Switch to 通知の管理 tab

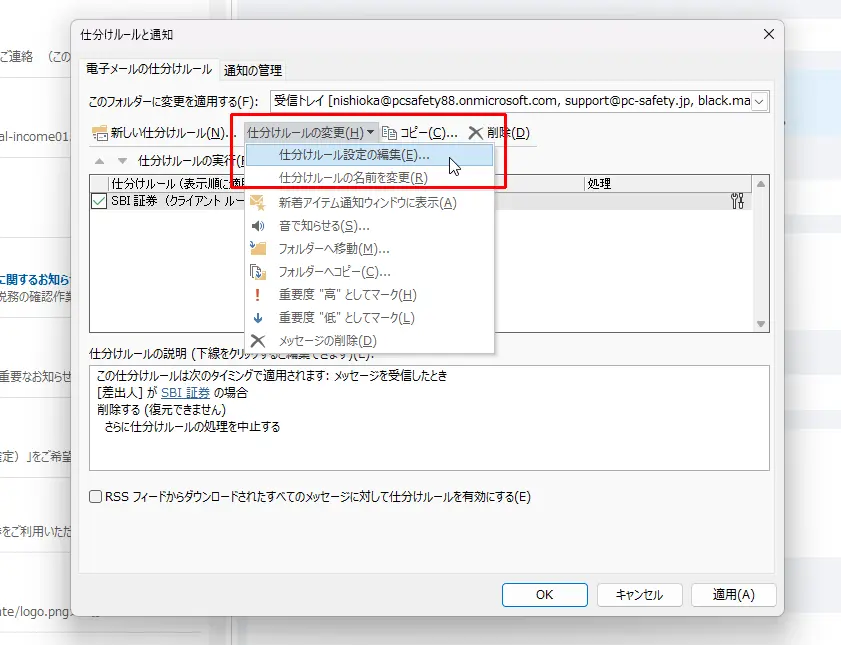pos(253,70)
